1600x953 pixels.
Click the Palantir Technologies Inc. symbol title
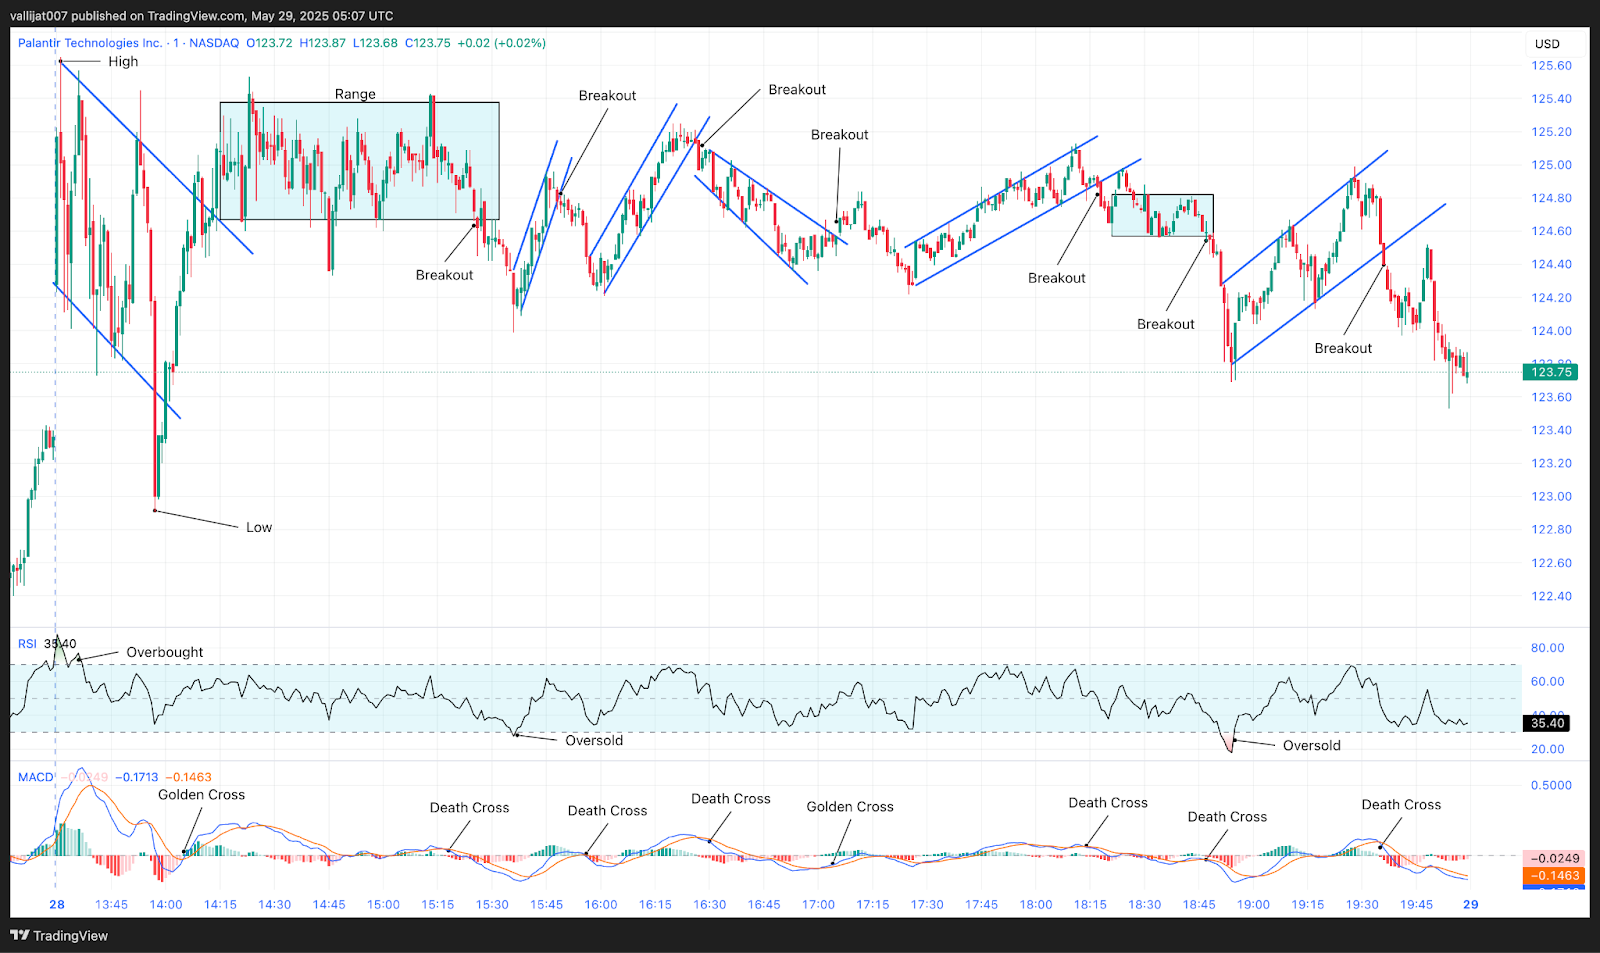click(90, 43)
